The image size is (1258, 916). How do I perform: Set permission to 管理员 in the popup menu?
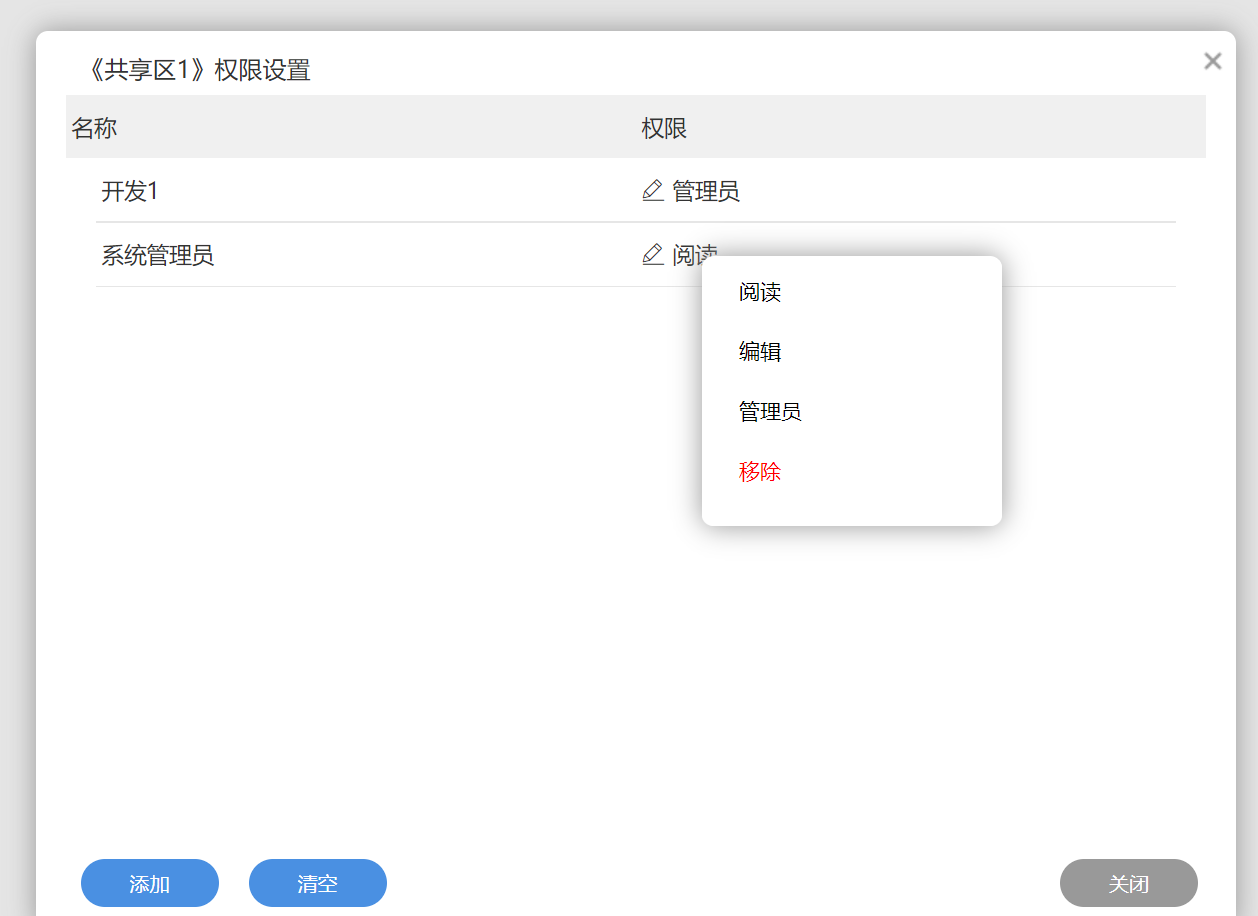(x=770, y=412)
